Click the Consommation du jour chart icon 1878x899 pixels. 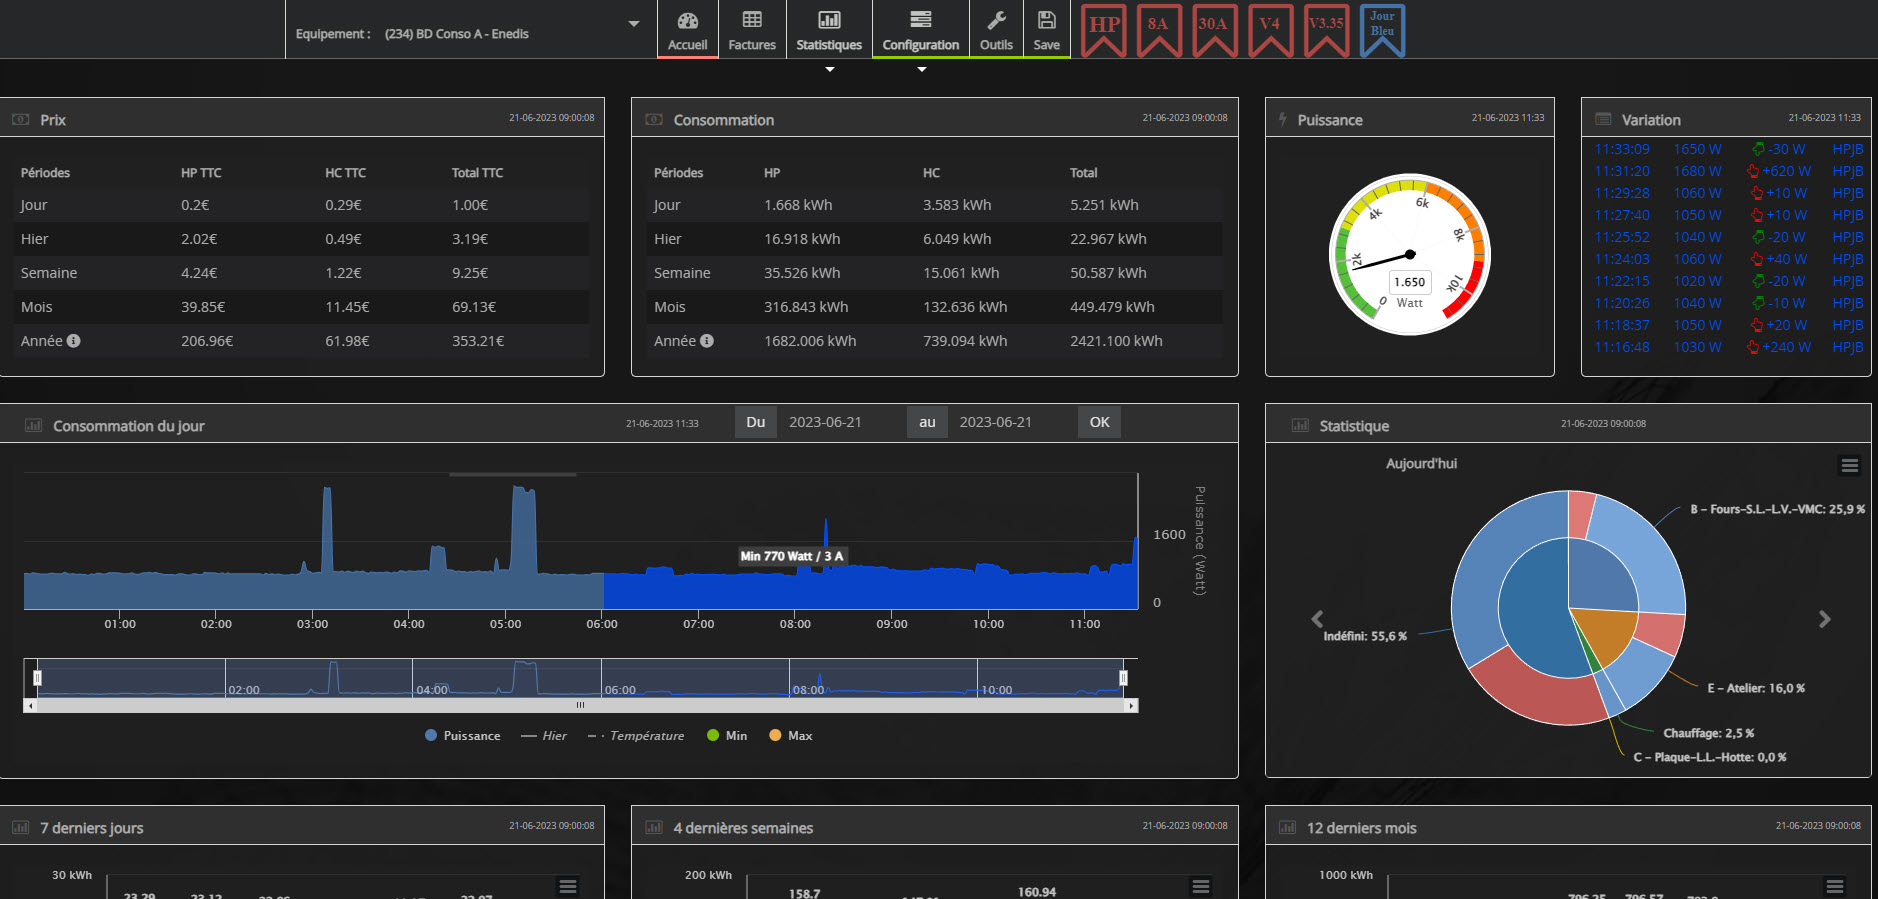click(x=33, y=425)
